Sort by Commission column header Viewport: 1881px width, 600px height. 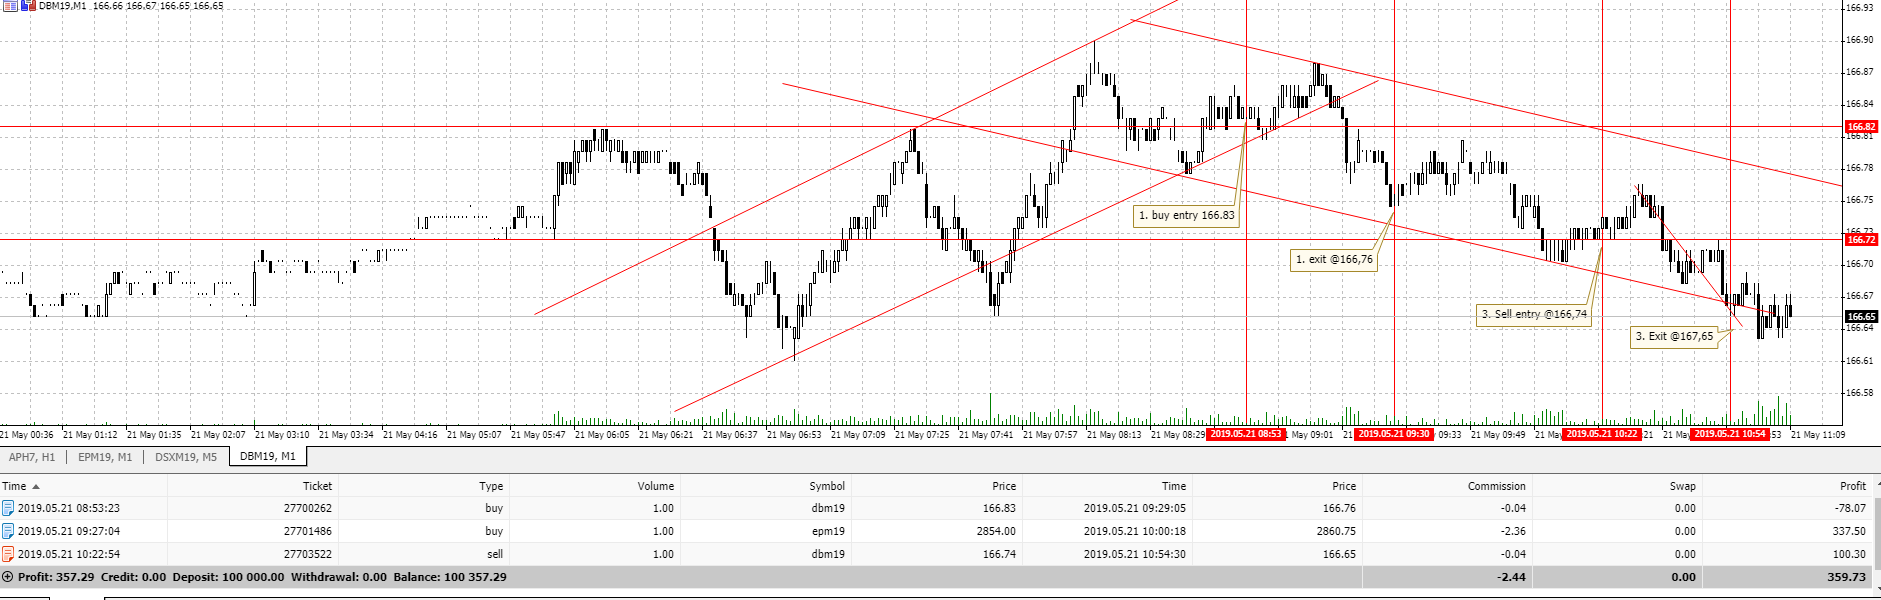[1497, 486]
